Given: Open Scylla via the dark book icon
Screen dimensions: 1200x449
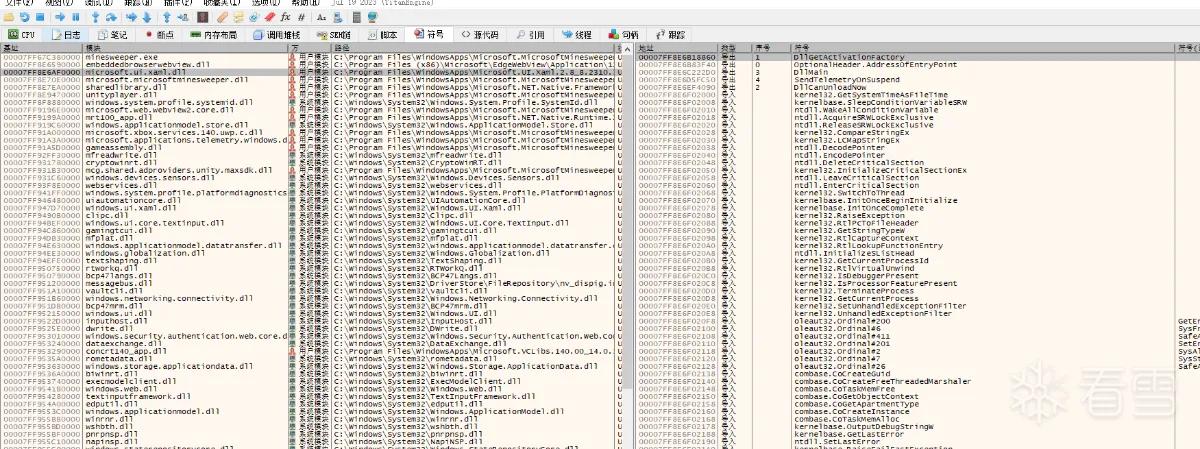Looking at the screenshot, I should [x=202, y=17].
